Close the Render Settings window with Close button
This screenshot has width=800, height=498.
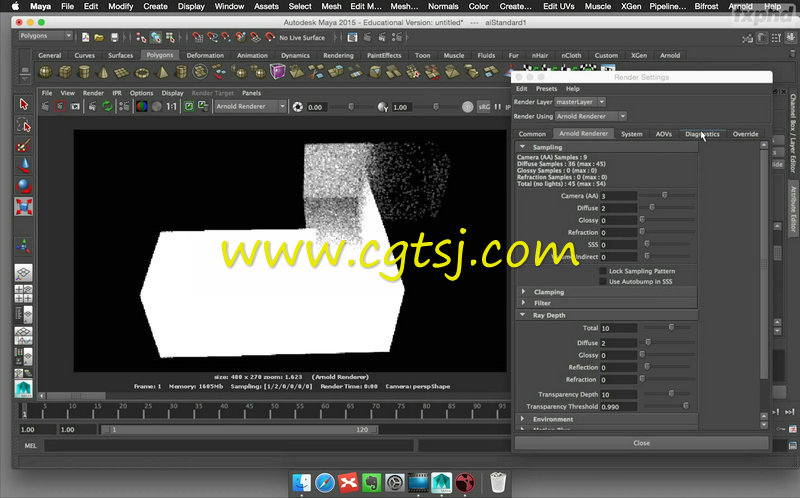(x=641, y=443)
